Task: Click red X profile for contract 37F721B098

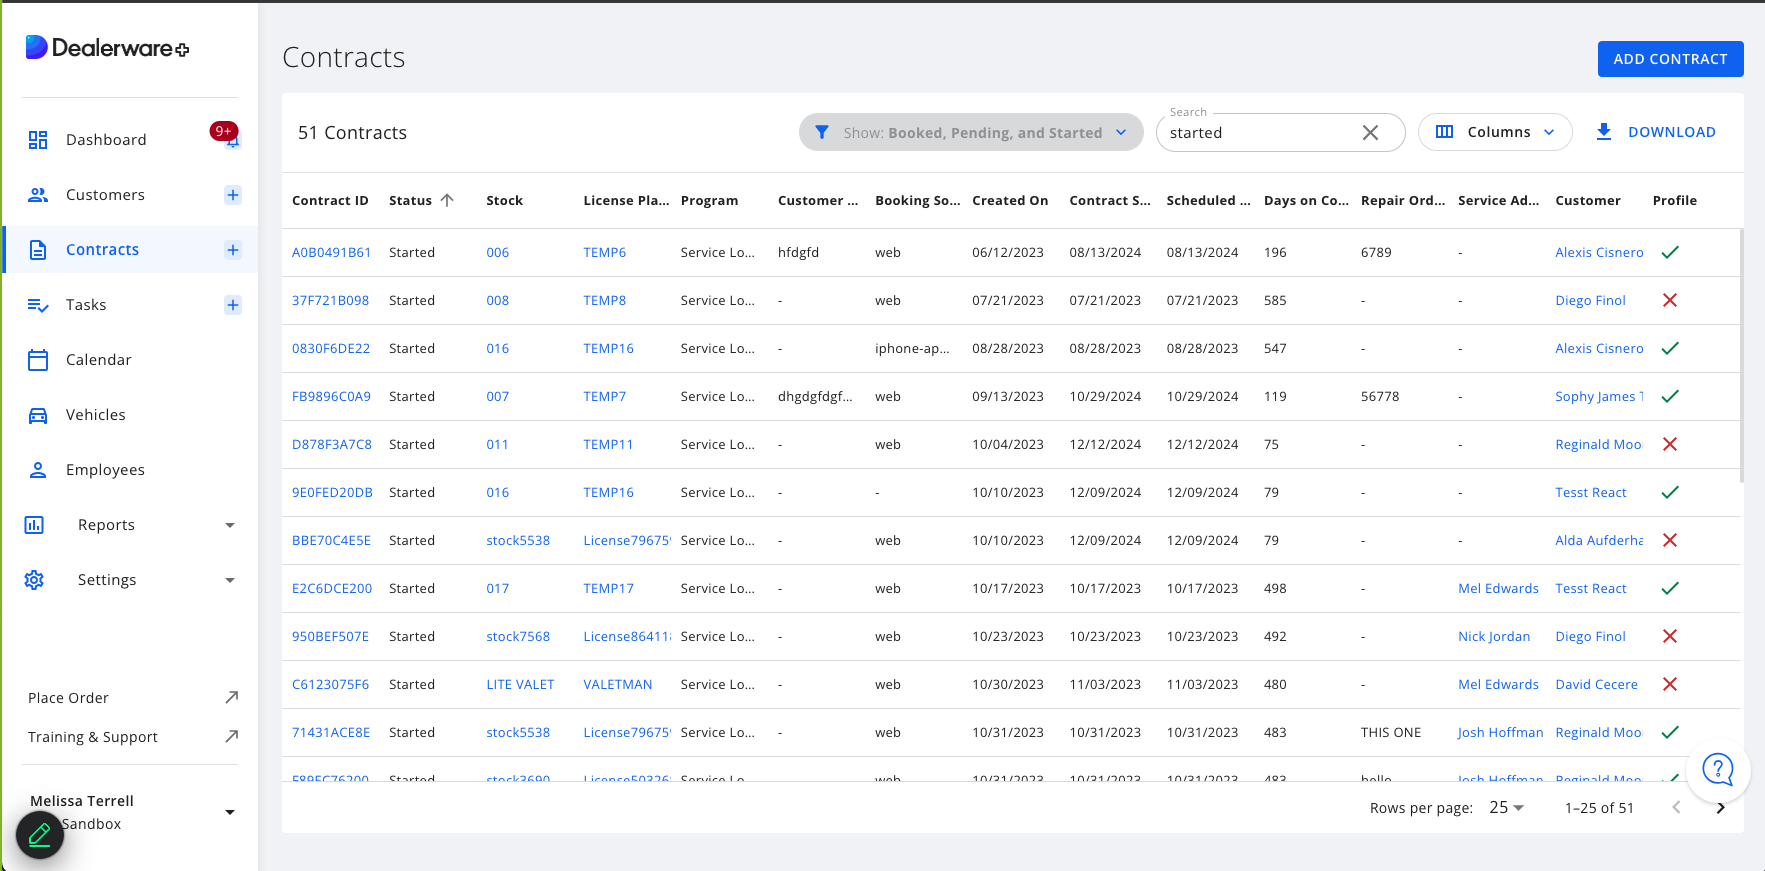Action: [x=1670, y=300]
